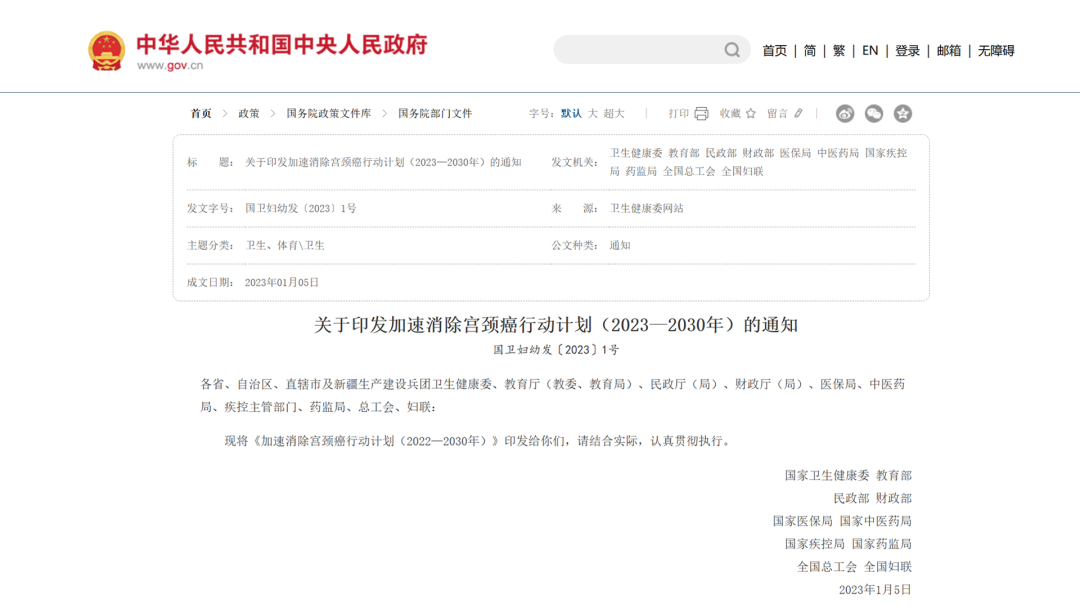This screenshot has width=1080, height=608.
Task: Open 首页 in the top navigation
Action: (x=774, y=51)
